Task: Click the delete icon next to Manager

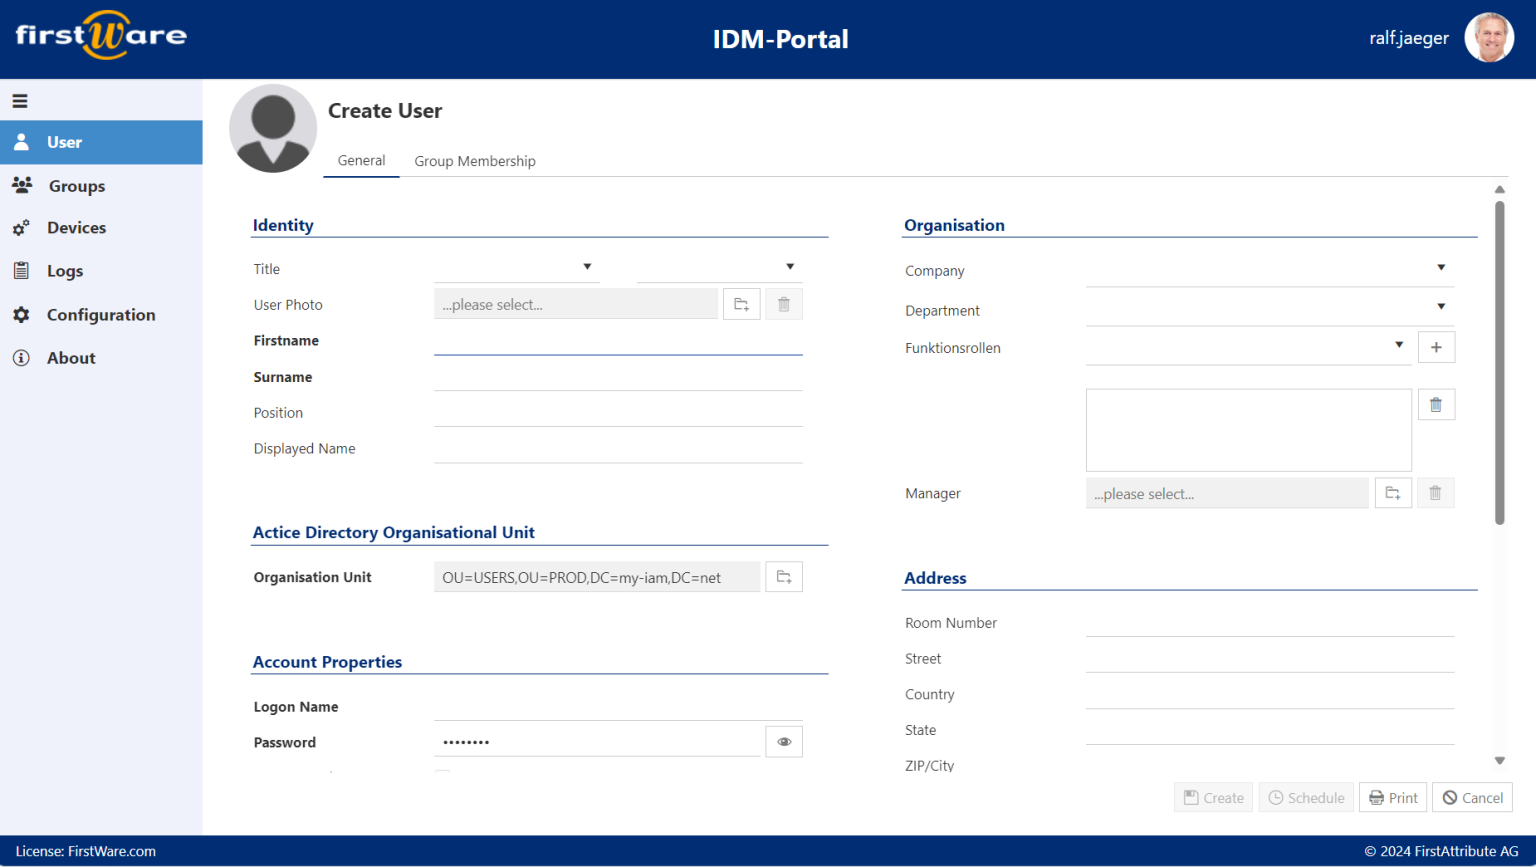Action: (1435, 492)
